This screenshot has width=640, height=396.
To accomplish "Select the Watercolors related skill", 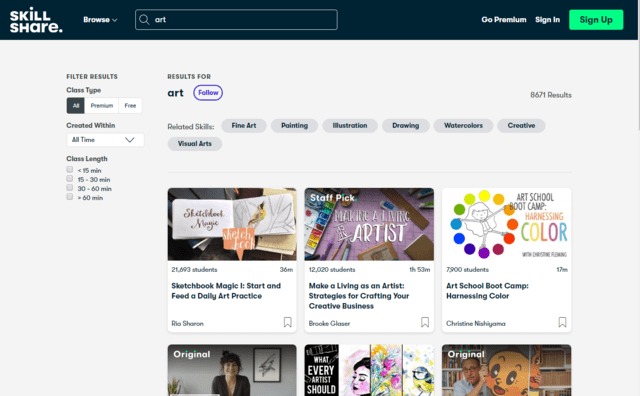I will point(463,126).
